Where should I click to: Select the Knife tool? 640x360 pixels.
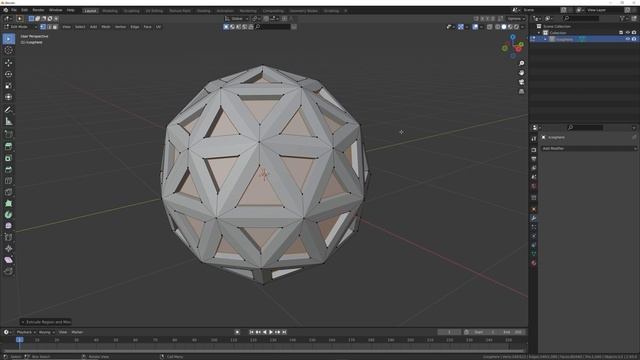click(9, 192)
